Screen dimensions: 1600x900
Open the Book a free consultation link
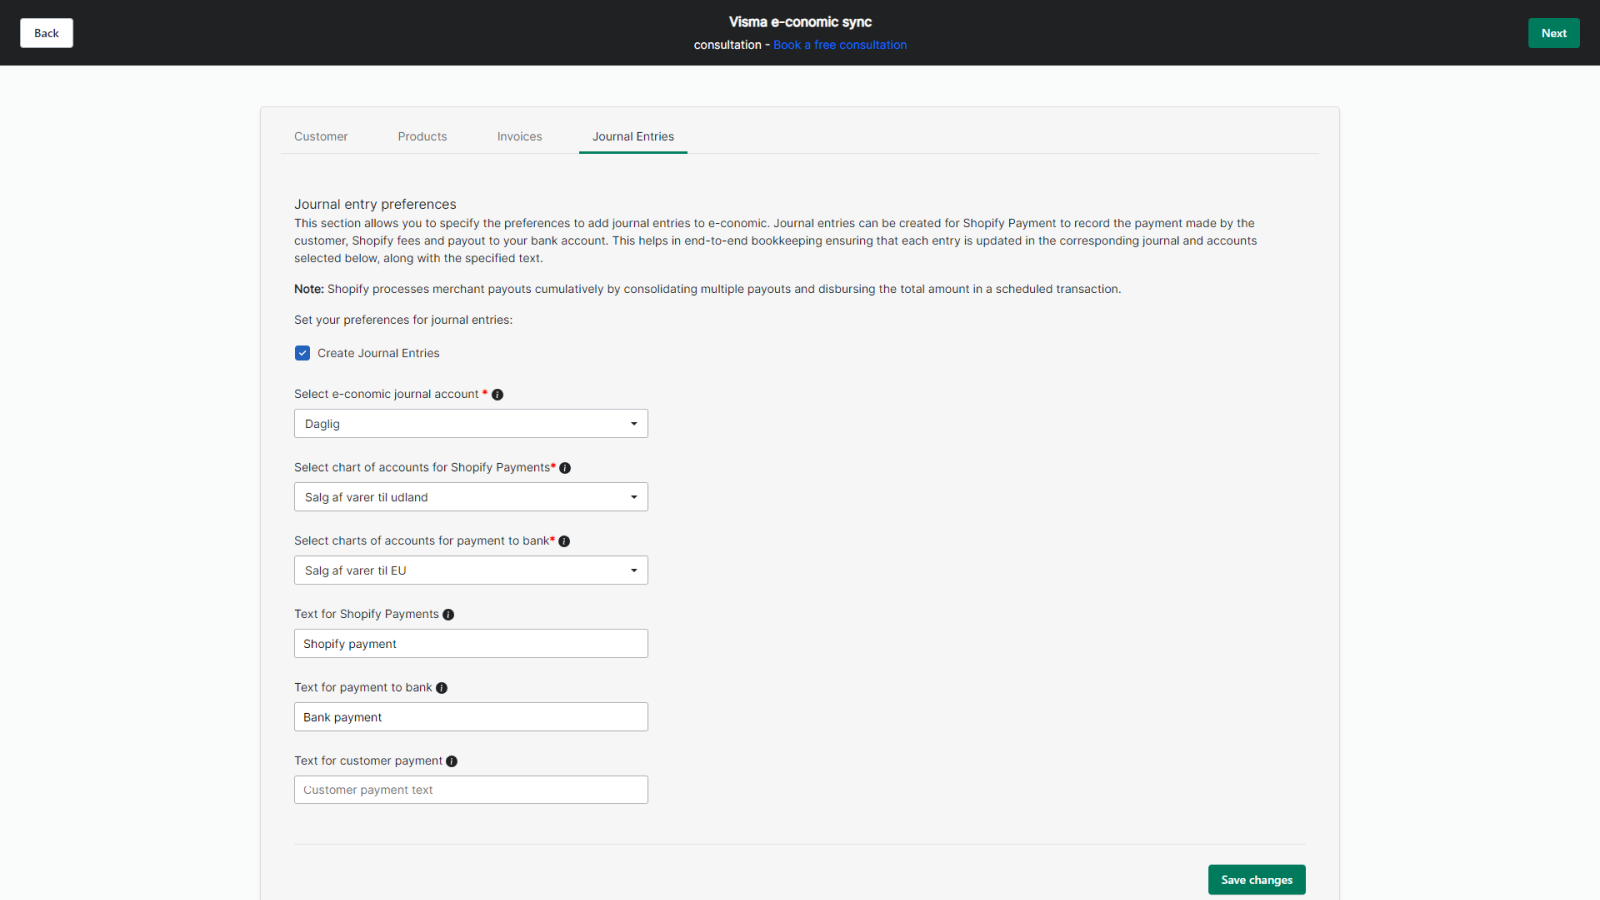click(839, 44)
